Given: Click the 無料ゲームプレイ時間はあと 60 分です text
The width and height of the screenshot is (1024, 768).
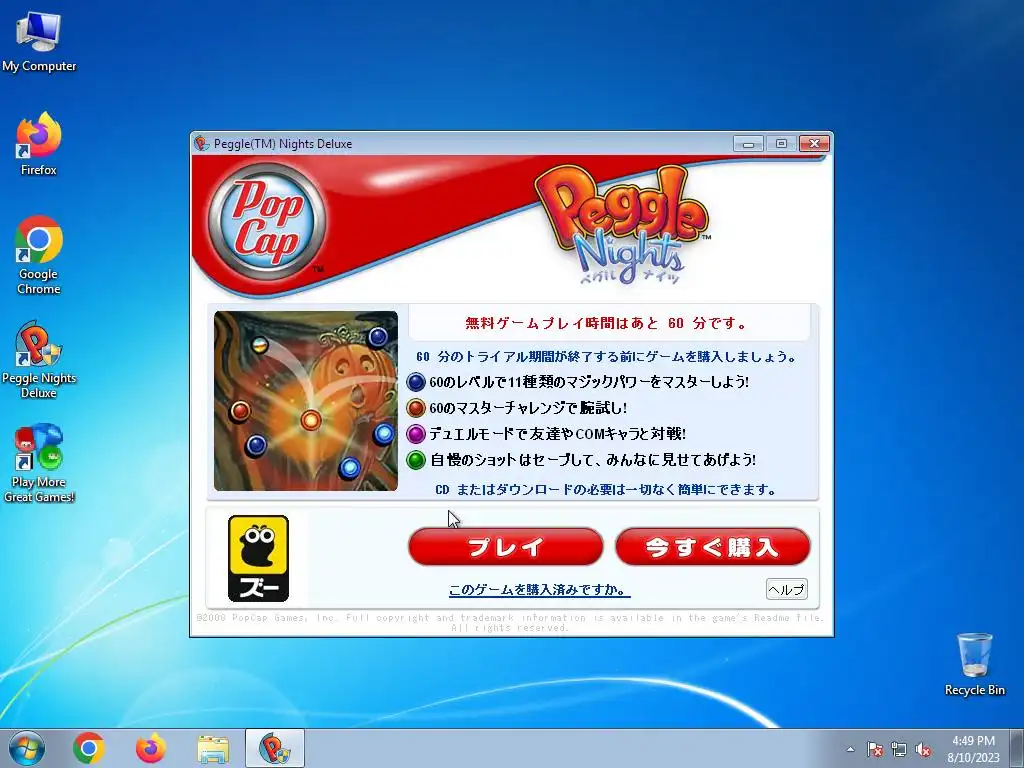Looking at the screenshot, I should pos(606,323).
